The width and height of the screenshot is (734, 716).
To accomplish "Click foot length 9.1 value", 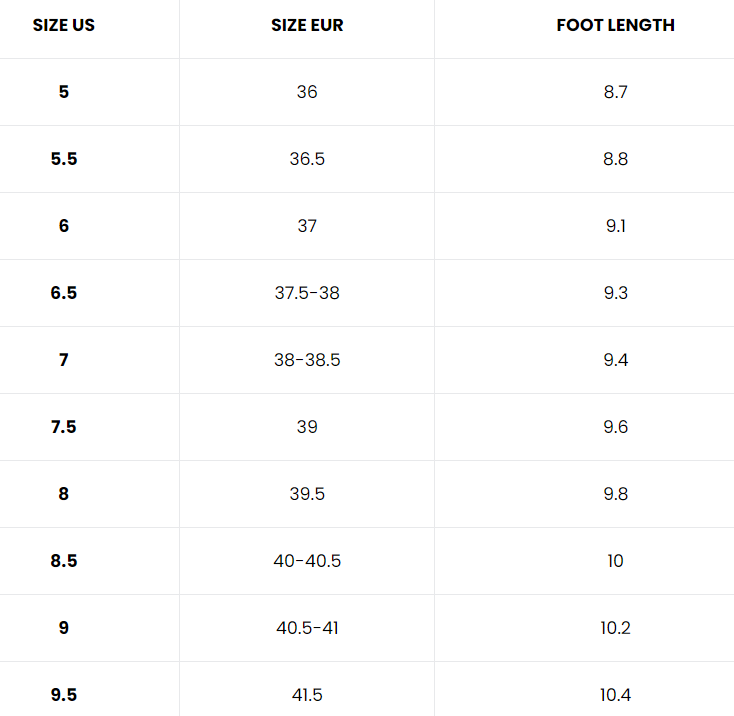I will click(615, 226).
